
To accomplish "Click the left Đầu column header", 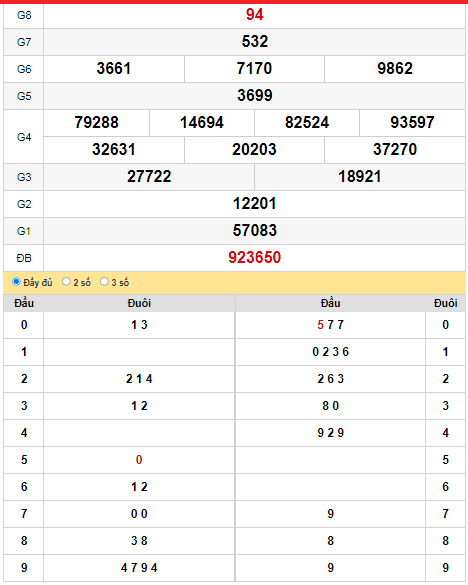I will pyautogui.click(x=24, y=303).
